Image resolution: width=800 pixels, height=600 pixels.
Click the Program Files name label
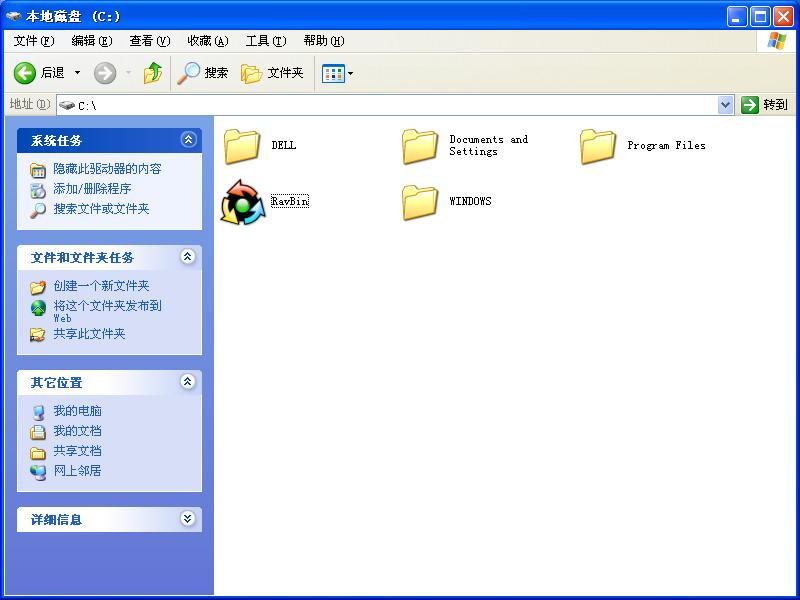666,145
